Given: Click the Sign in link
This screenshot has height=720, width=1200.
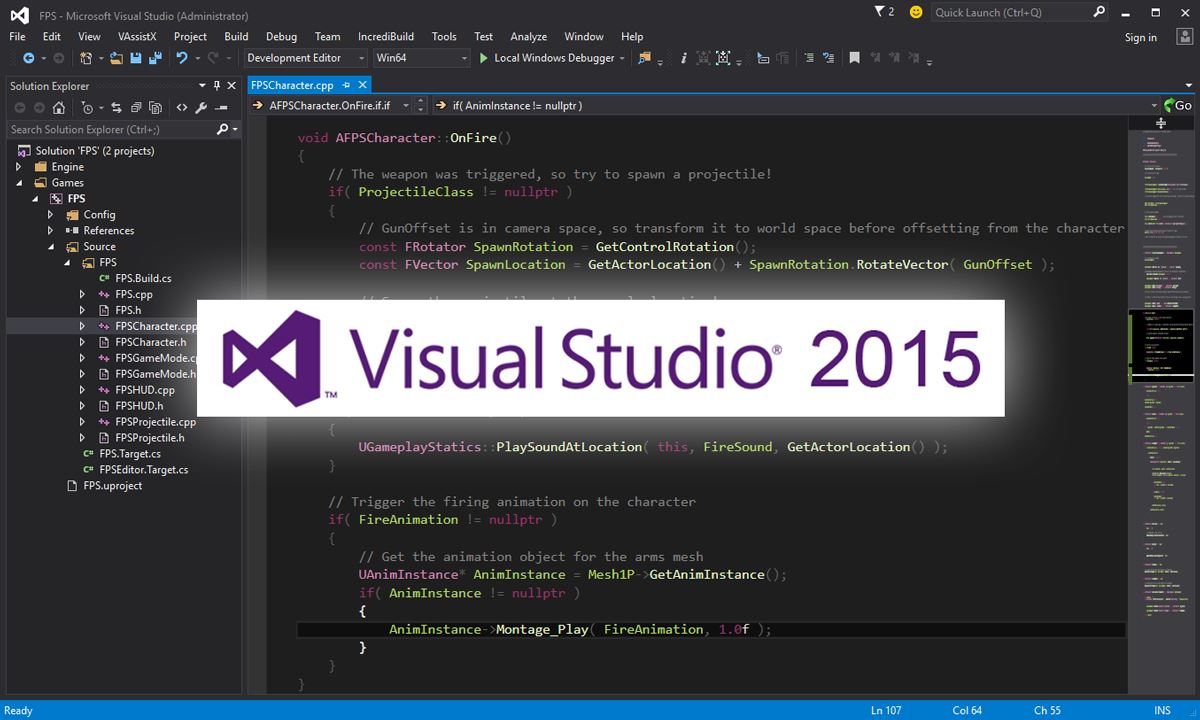Looking at the screenshot, I should (x=1140, y=38).
